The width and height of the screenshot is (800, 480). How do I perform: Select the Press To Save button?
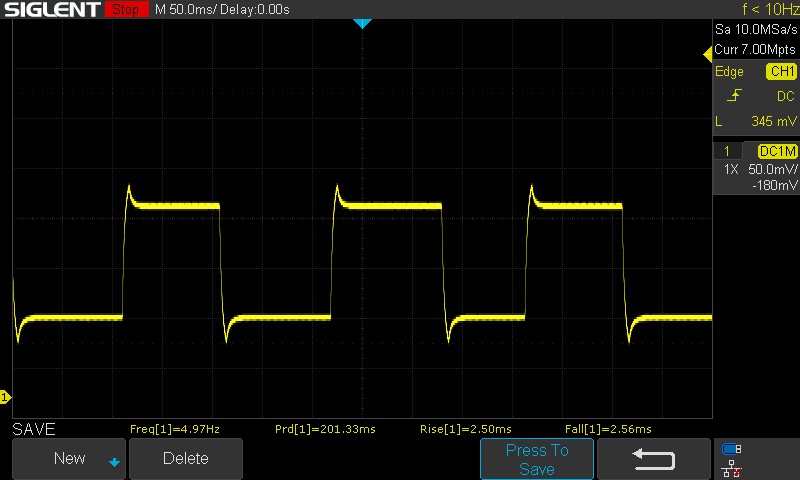coord(537,459)
